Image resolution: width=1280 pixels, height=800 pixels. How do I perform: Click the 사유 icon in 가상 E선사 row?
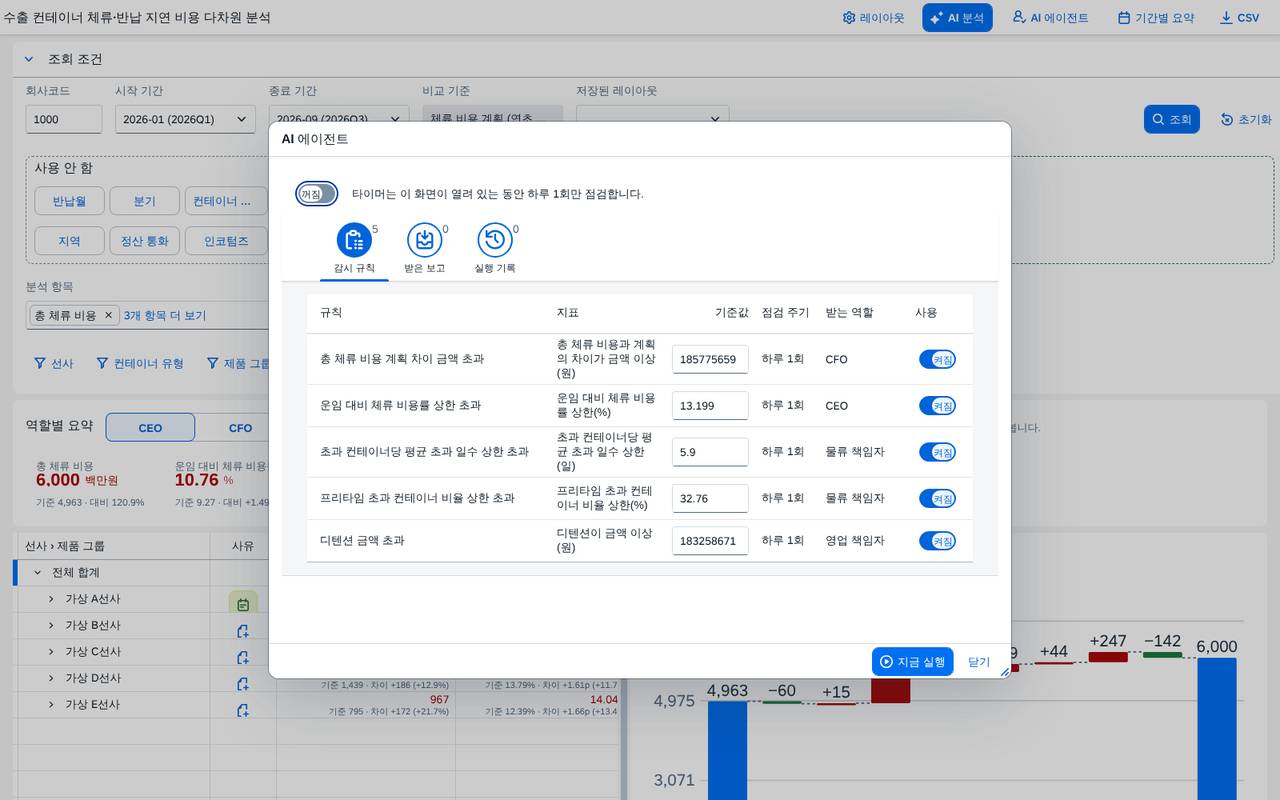242,710
